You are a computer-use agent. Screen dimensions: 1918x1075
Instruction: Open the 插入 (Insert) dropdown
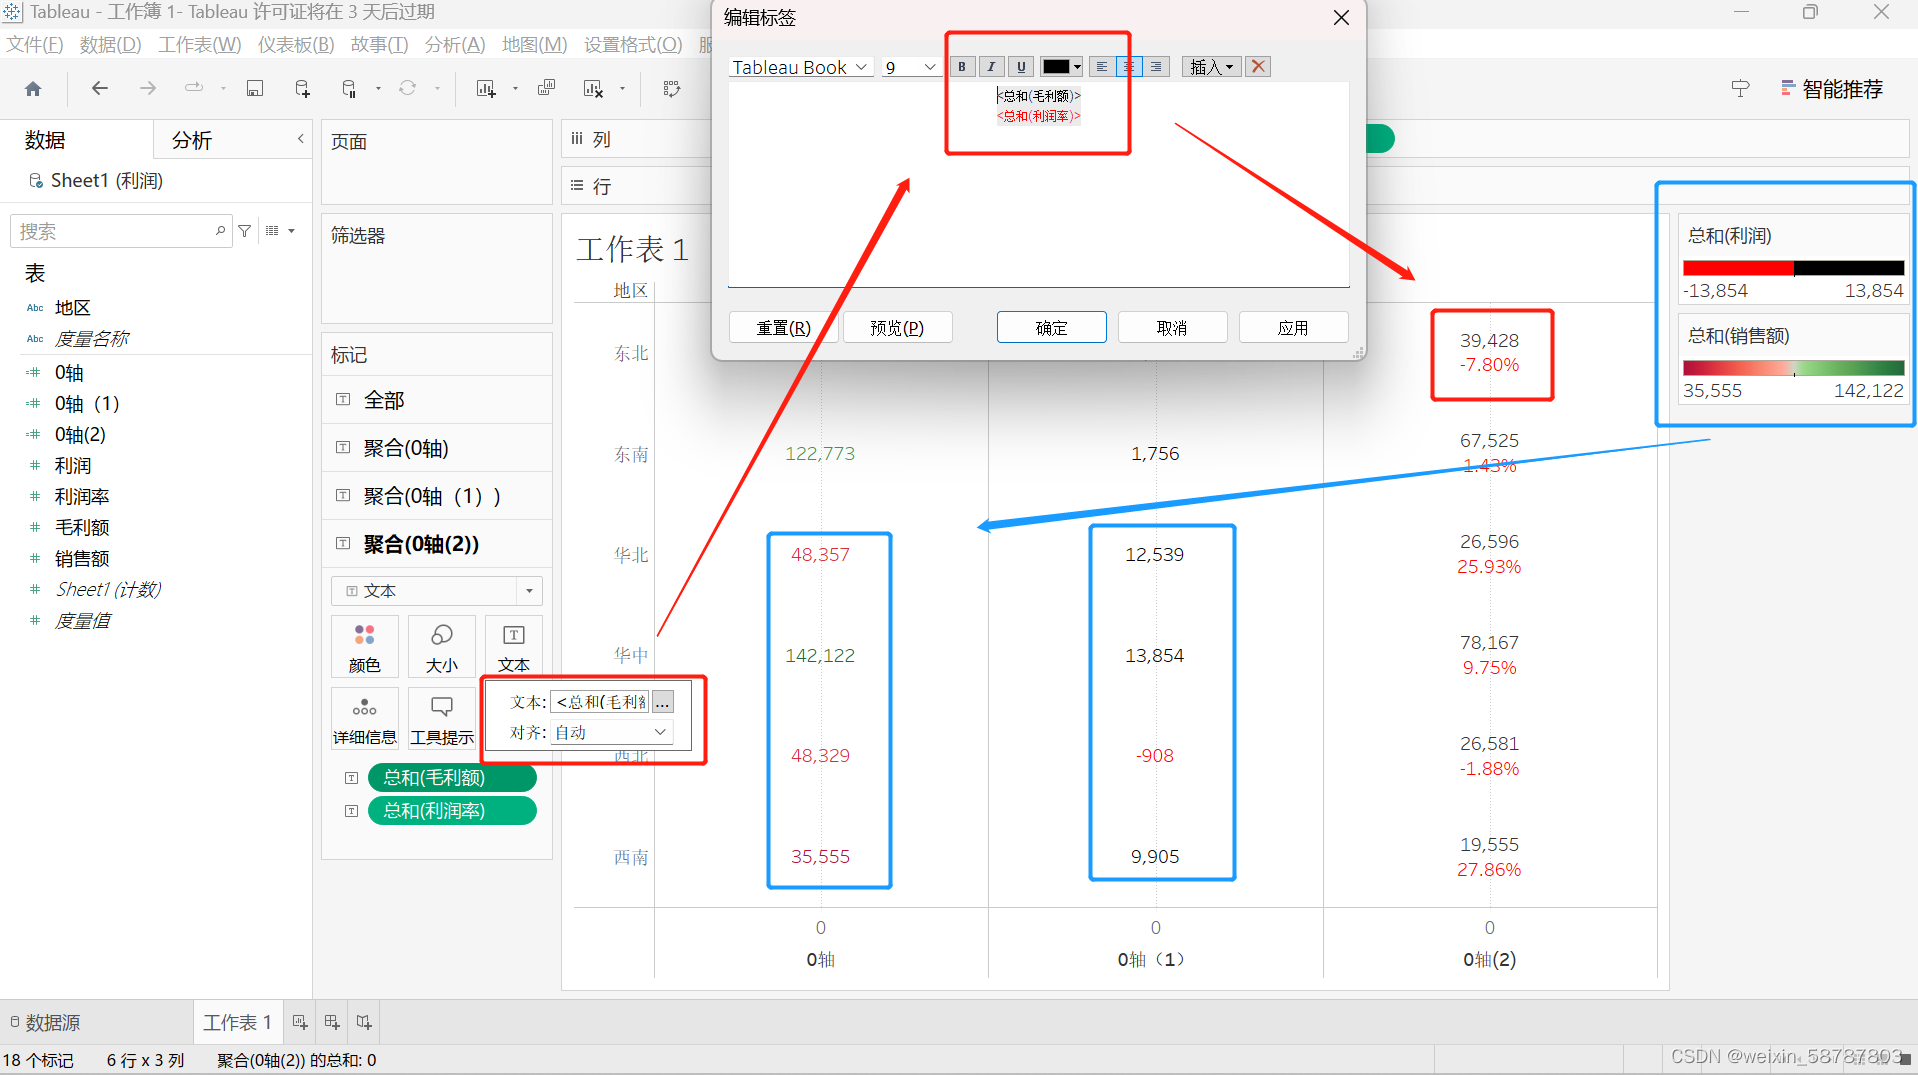click(x=1211, y=66)
